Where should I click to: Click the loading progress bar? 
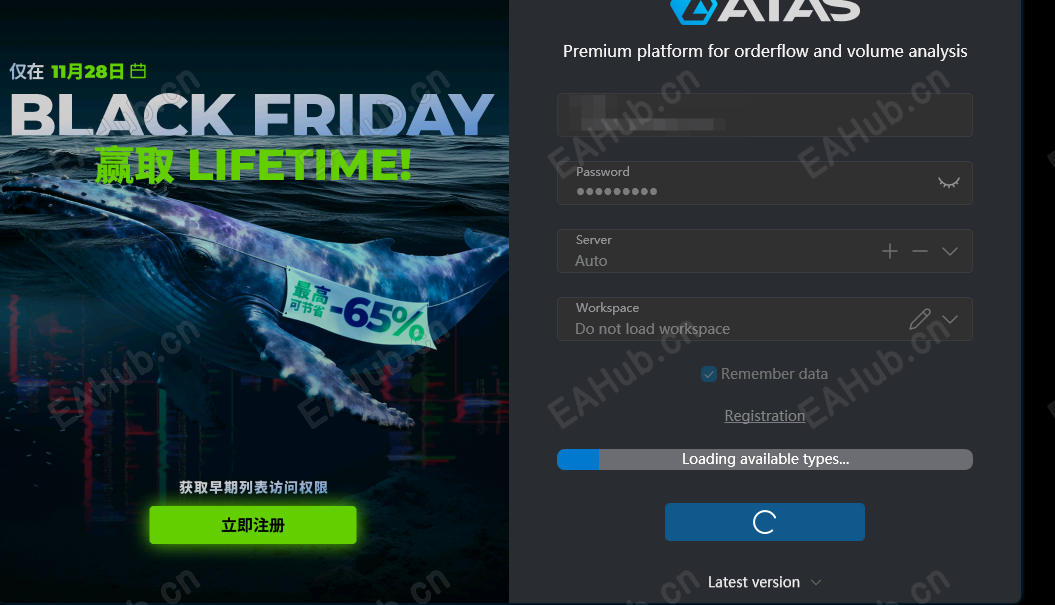point(764,459)
